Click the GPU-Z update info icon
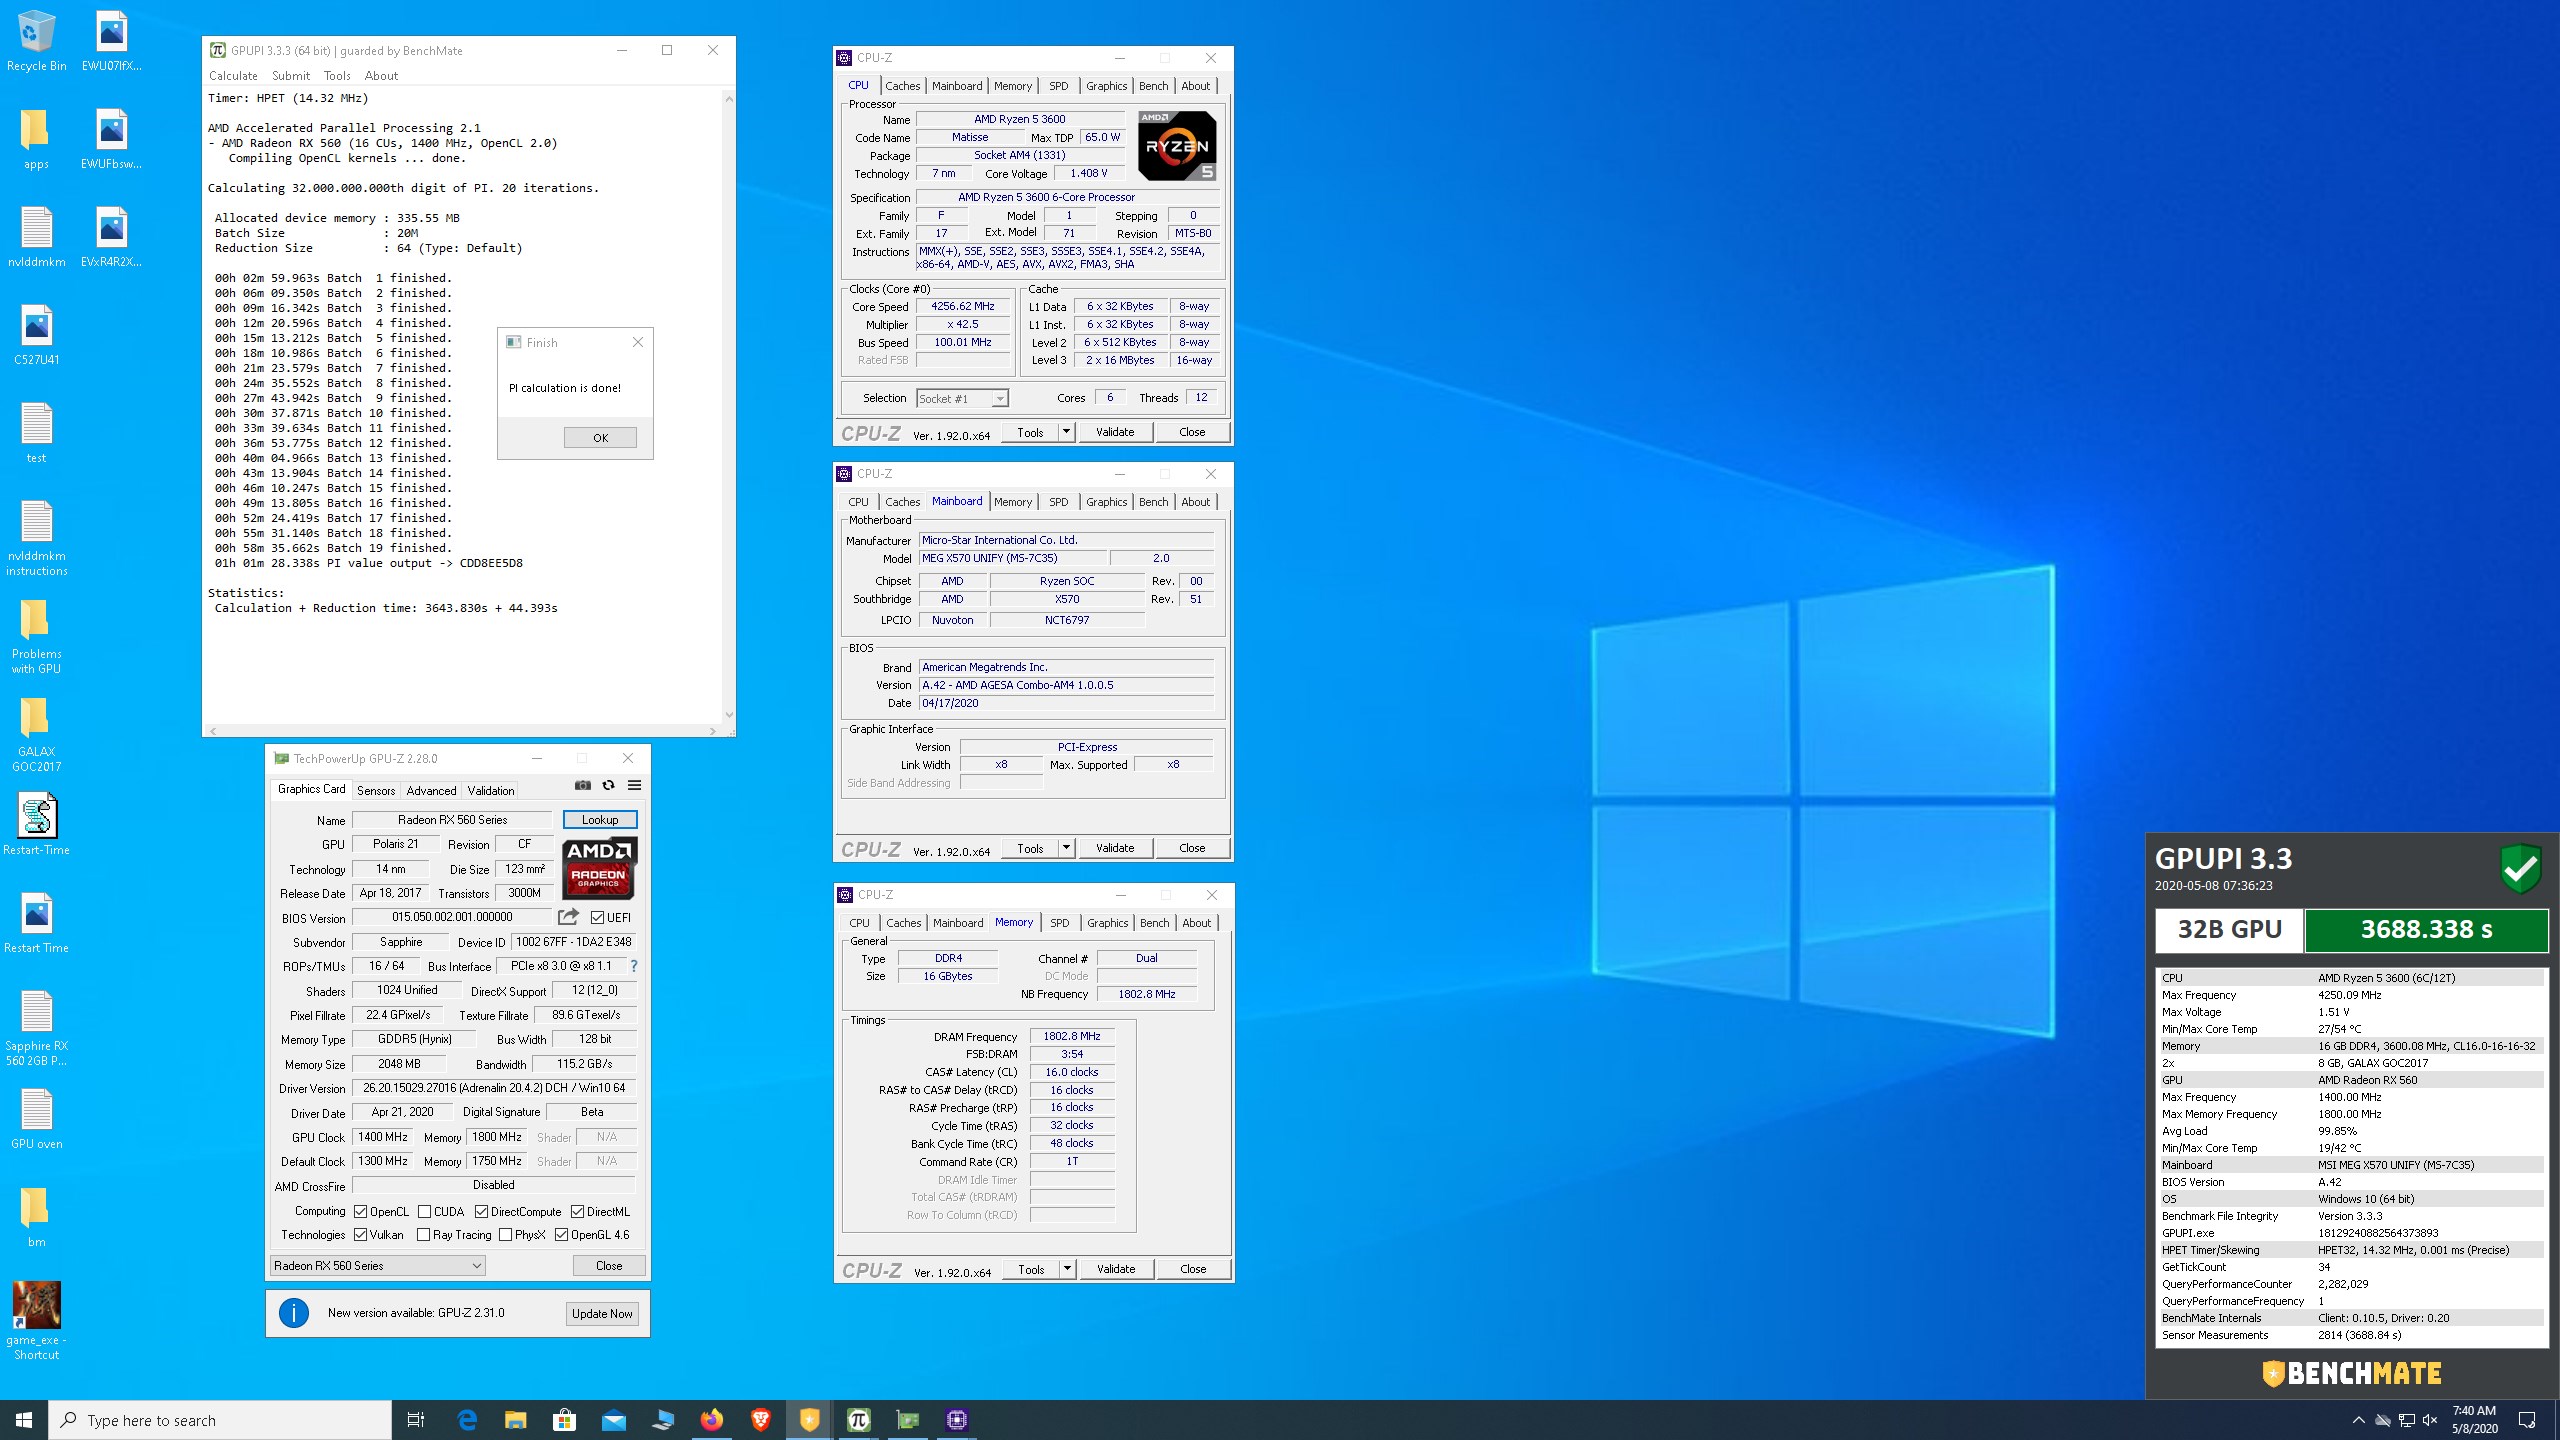 [294, 1313]
